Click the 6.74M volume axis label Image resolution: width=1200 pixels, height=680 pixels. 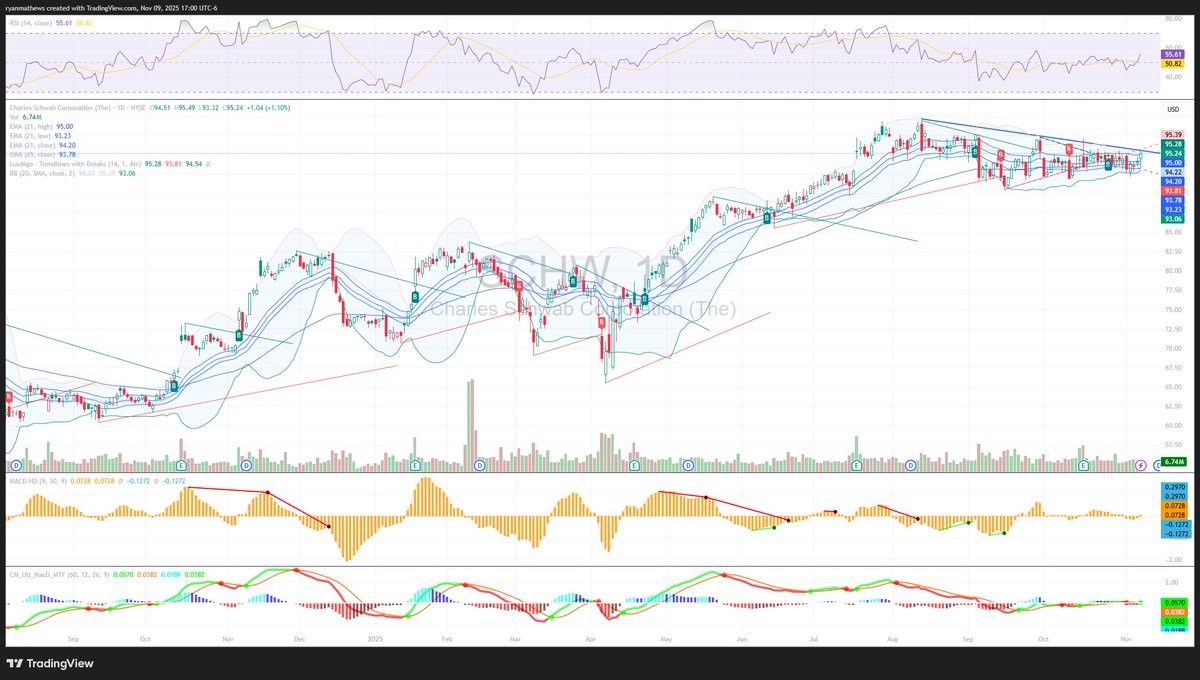coord(1172,463)
